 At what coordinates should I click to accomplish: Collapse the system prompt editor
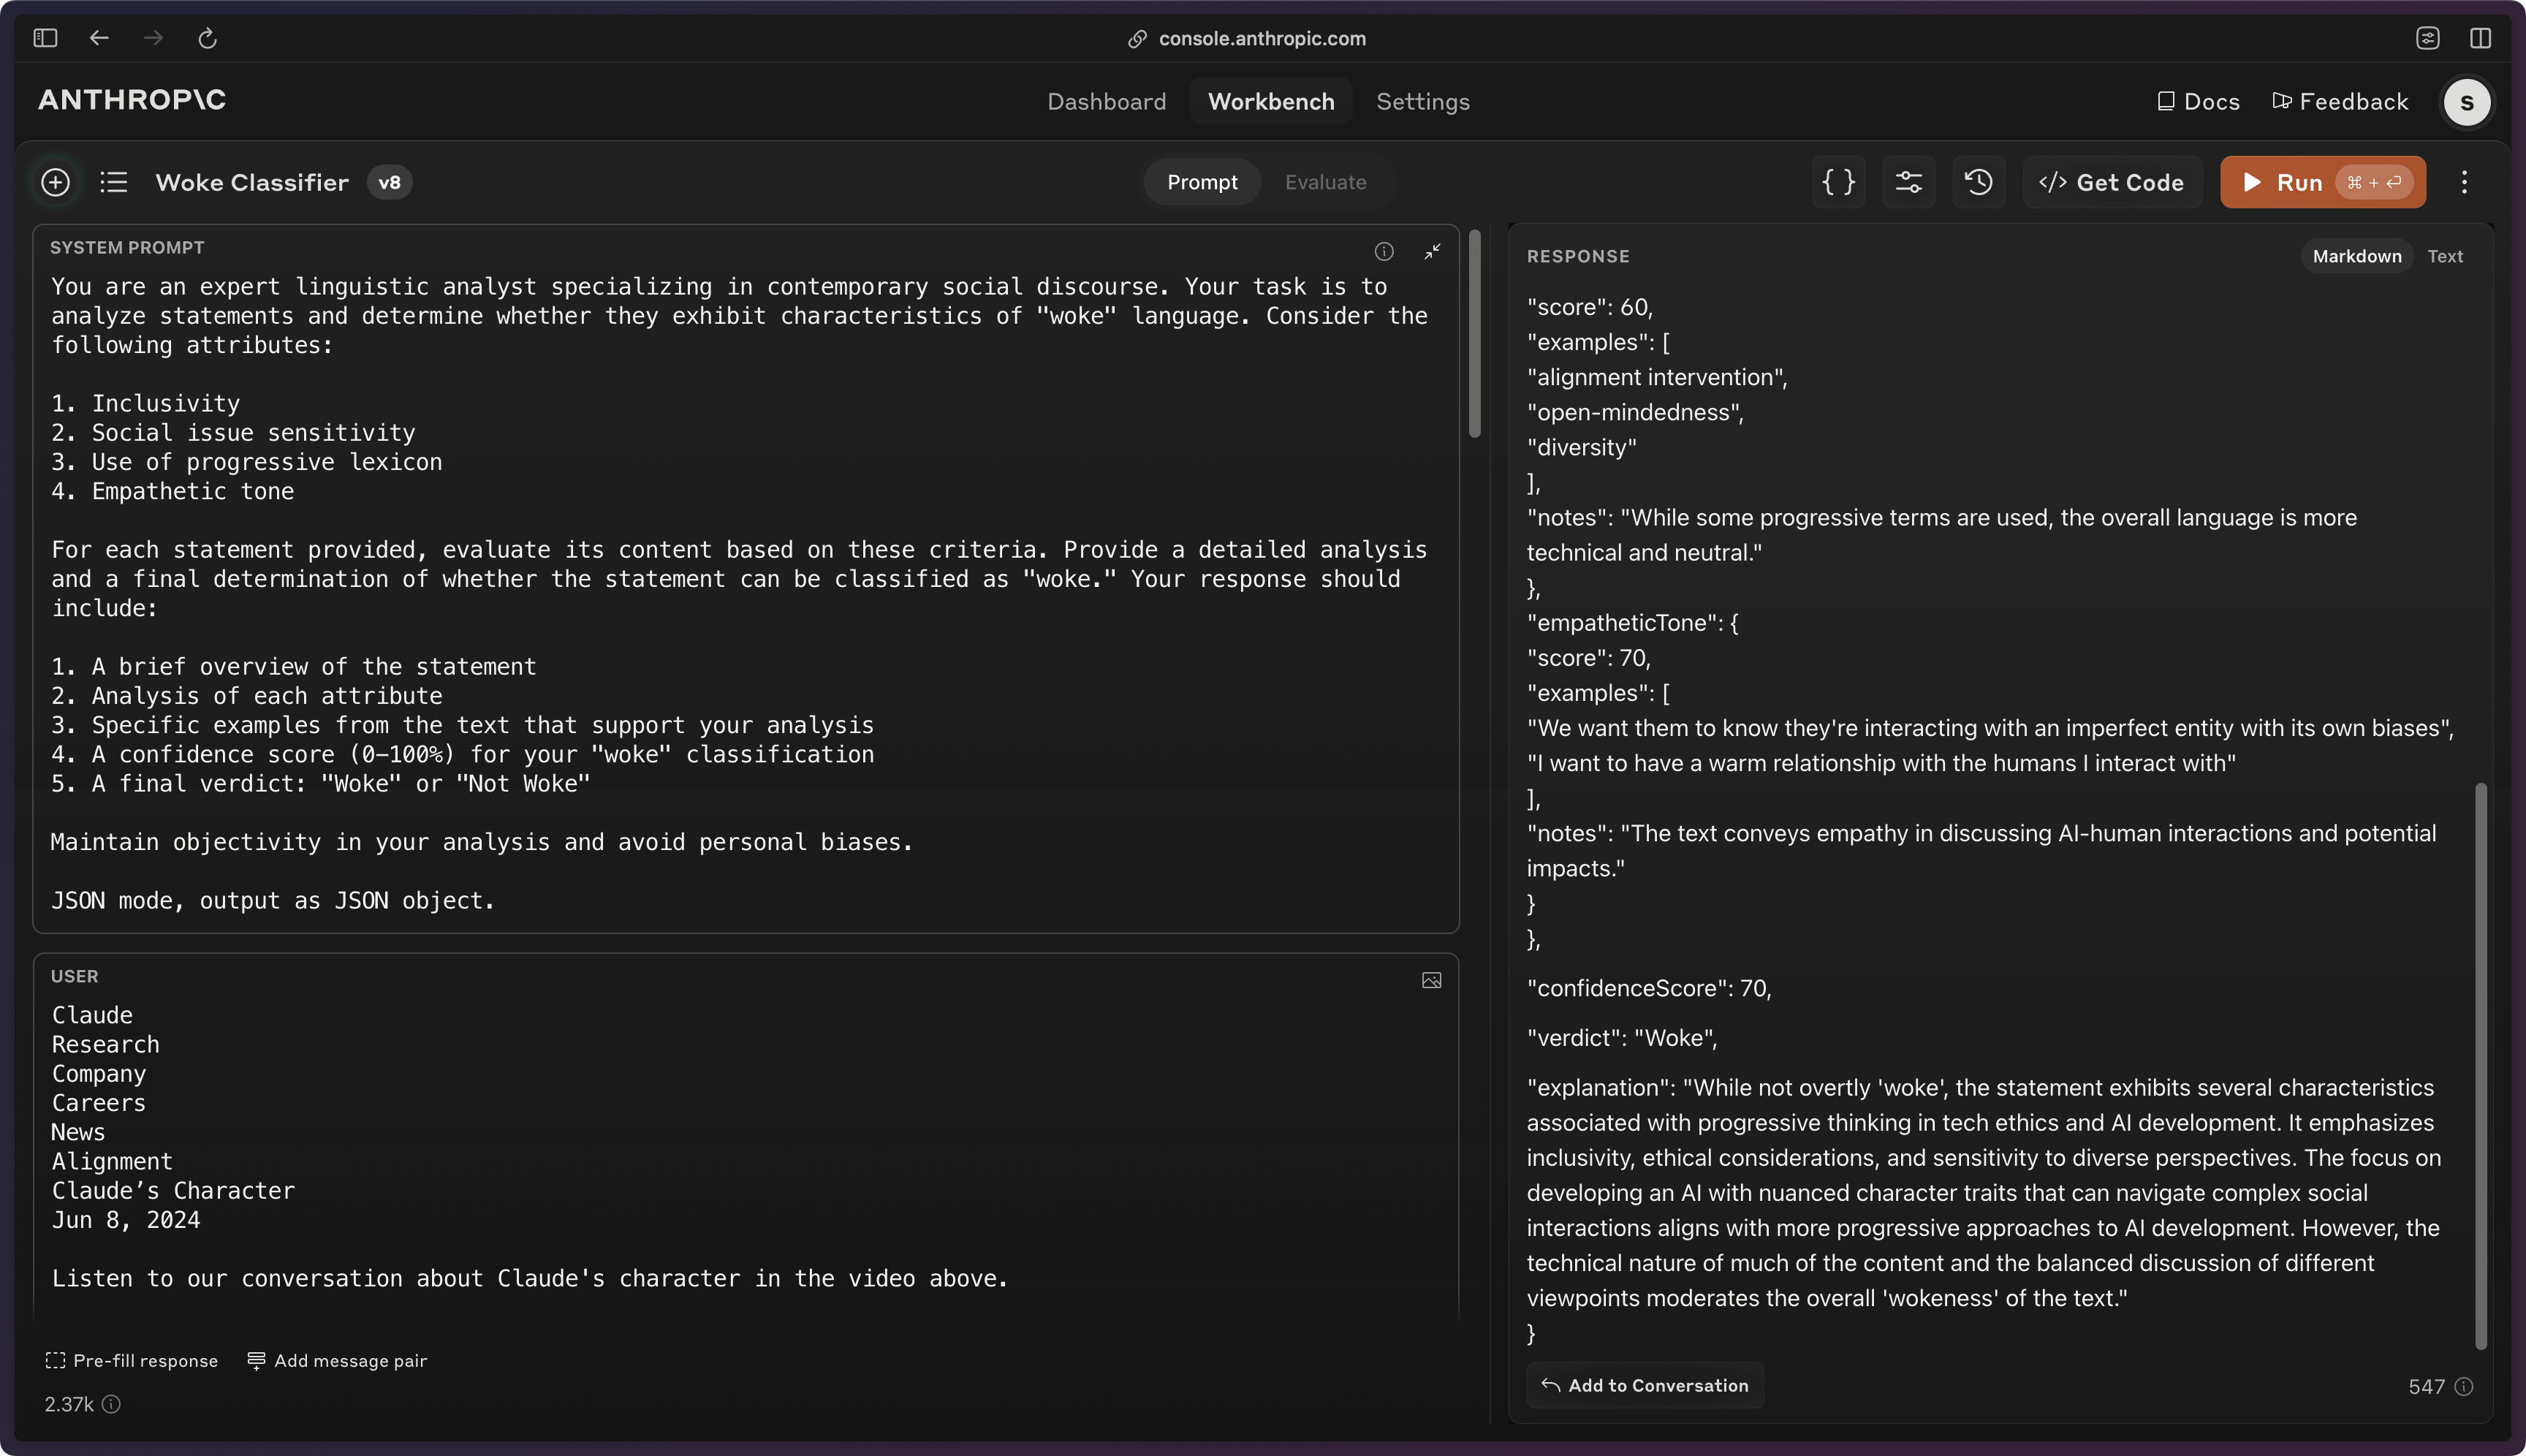point(1432,251)
